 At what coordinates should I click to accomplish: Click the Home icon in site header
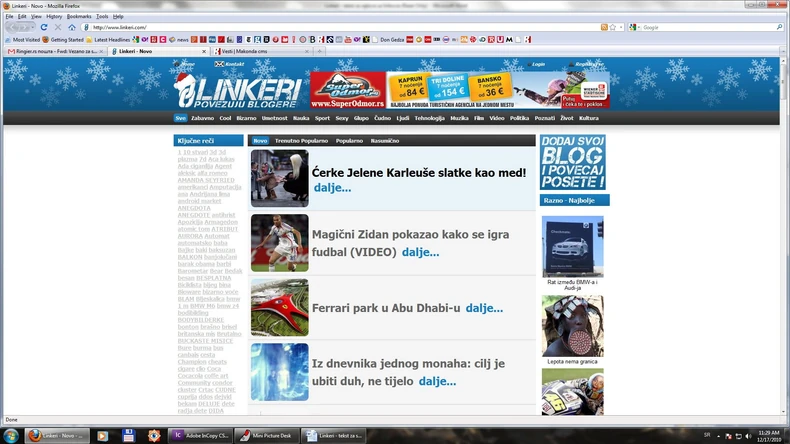click(x=187, y=64)
